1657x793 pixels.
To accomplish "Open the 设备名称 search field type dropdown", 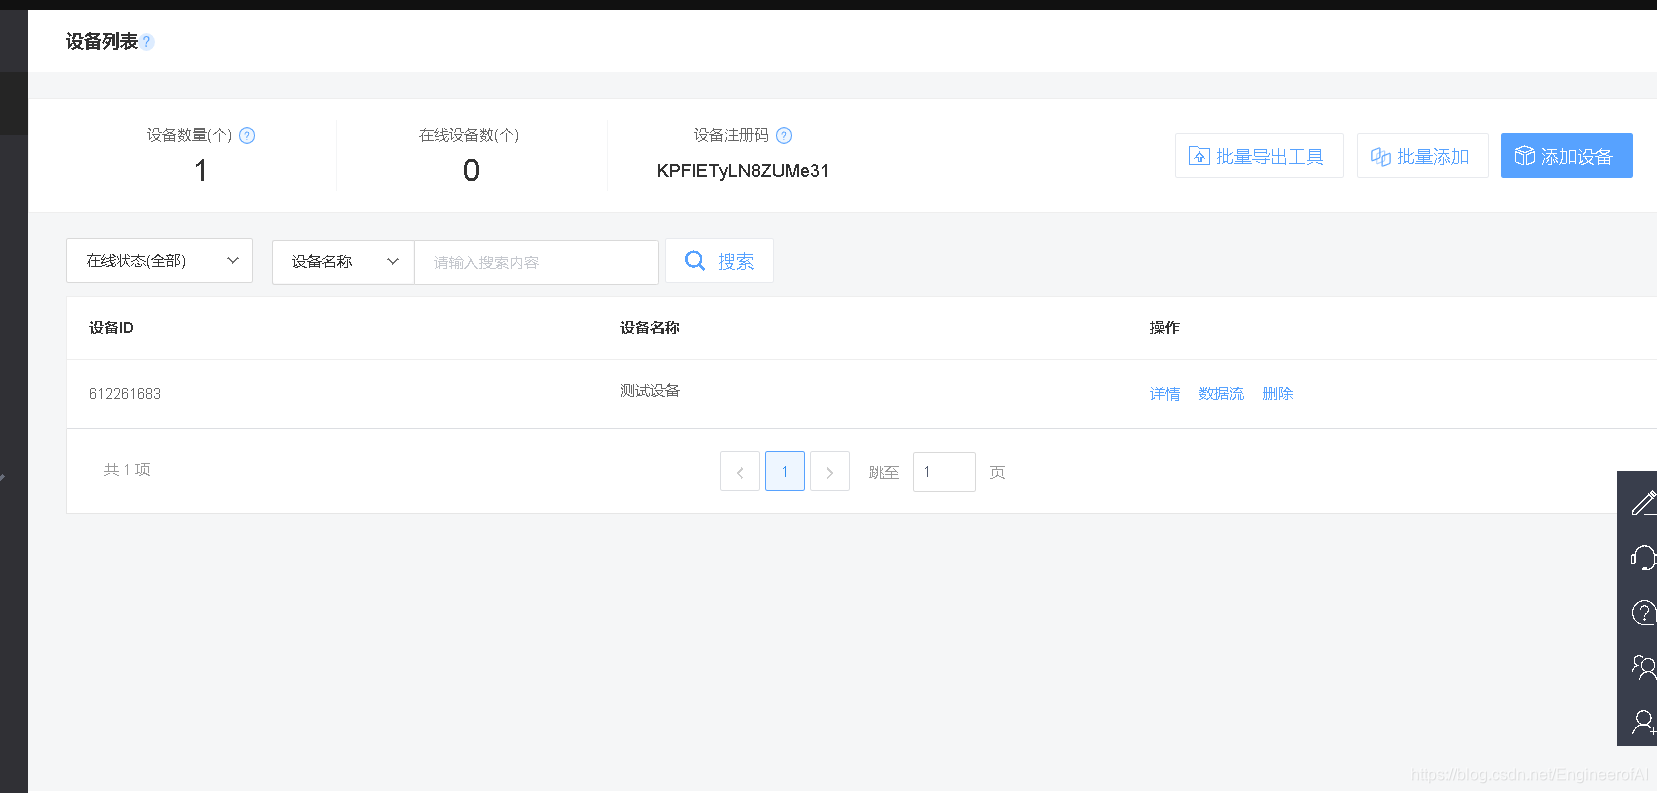I will click(343, 262).
